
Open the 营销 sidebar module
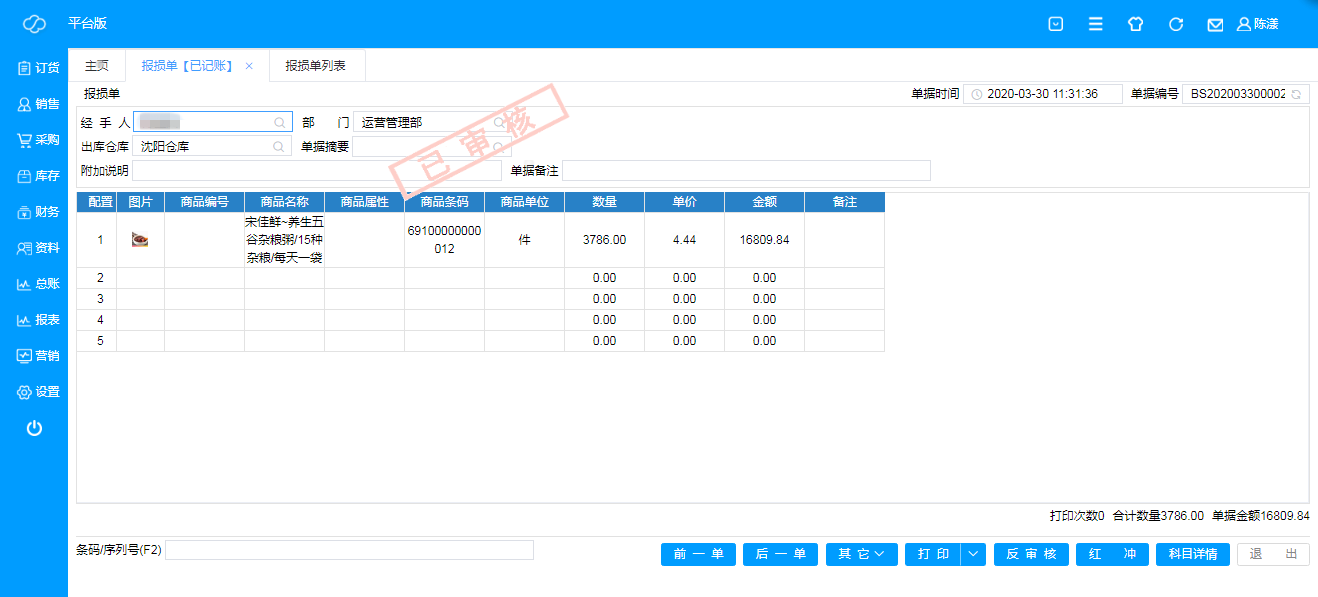tap(38, 356)
